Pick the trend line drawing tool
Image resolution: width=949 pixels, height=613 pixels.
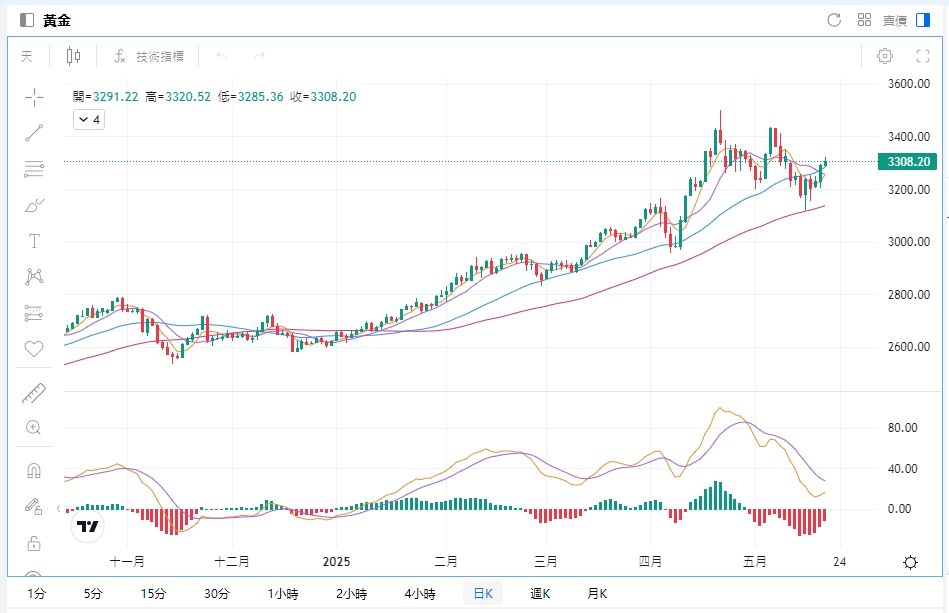click(34, 132)
